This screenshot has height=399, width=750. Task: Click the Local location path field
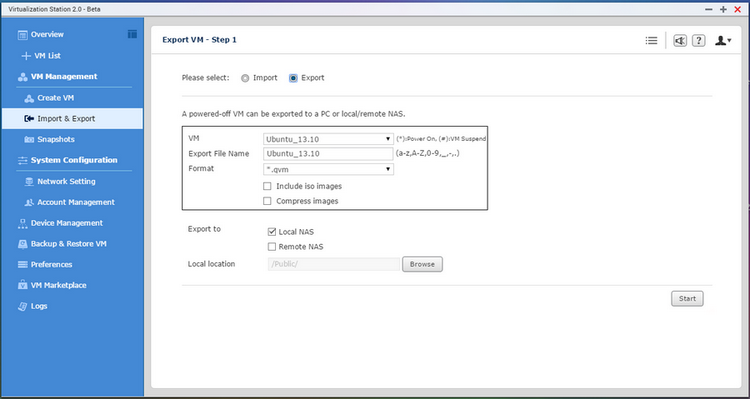pos(334,264)
